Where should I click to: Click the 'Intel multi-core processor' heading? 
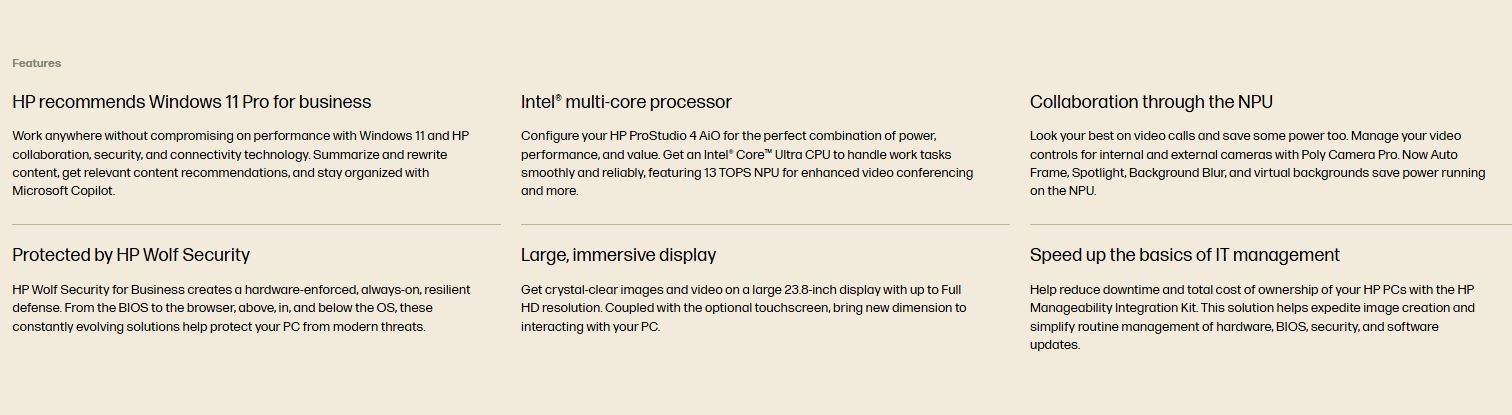[626, 102]
